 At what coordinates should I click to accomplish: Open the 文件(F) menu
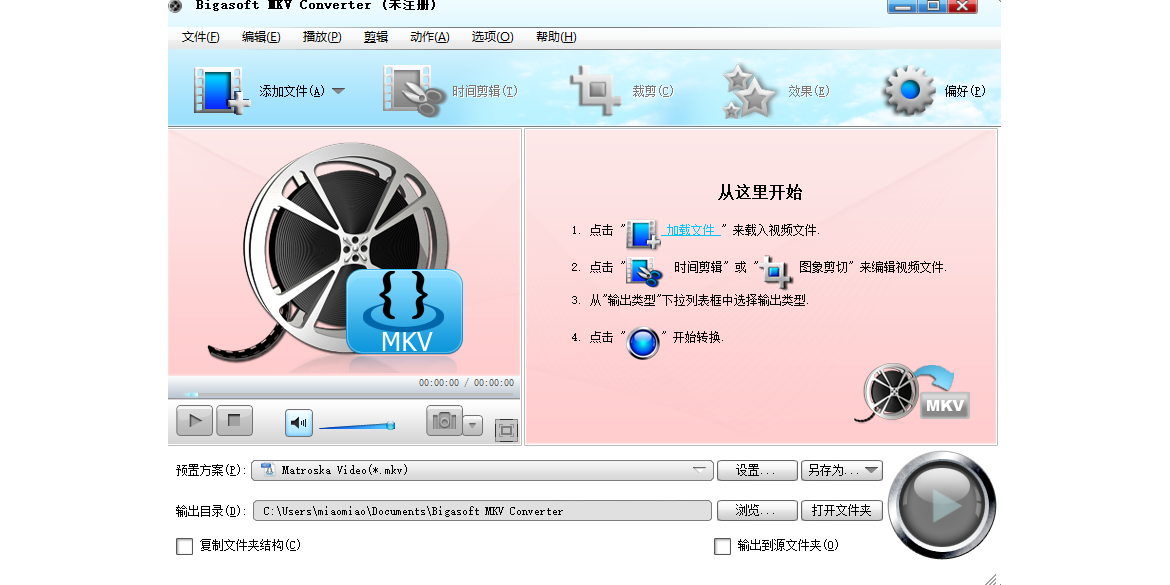(x=200, y=37)
